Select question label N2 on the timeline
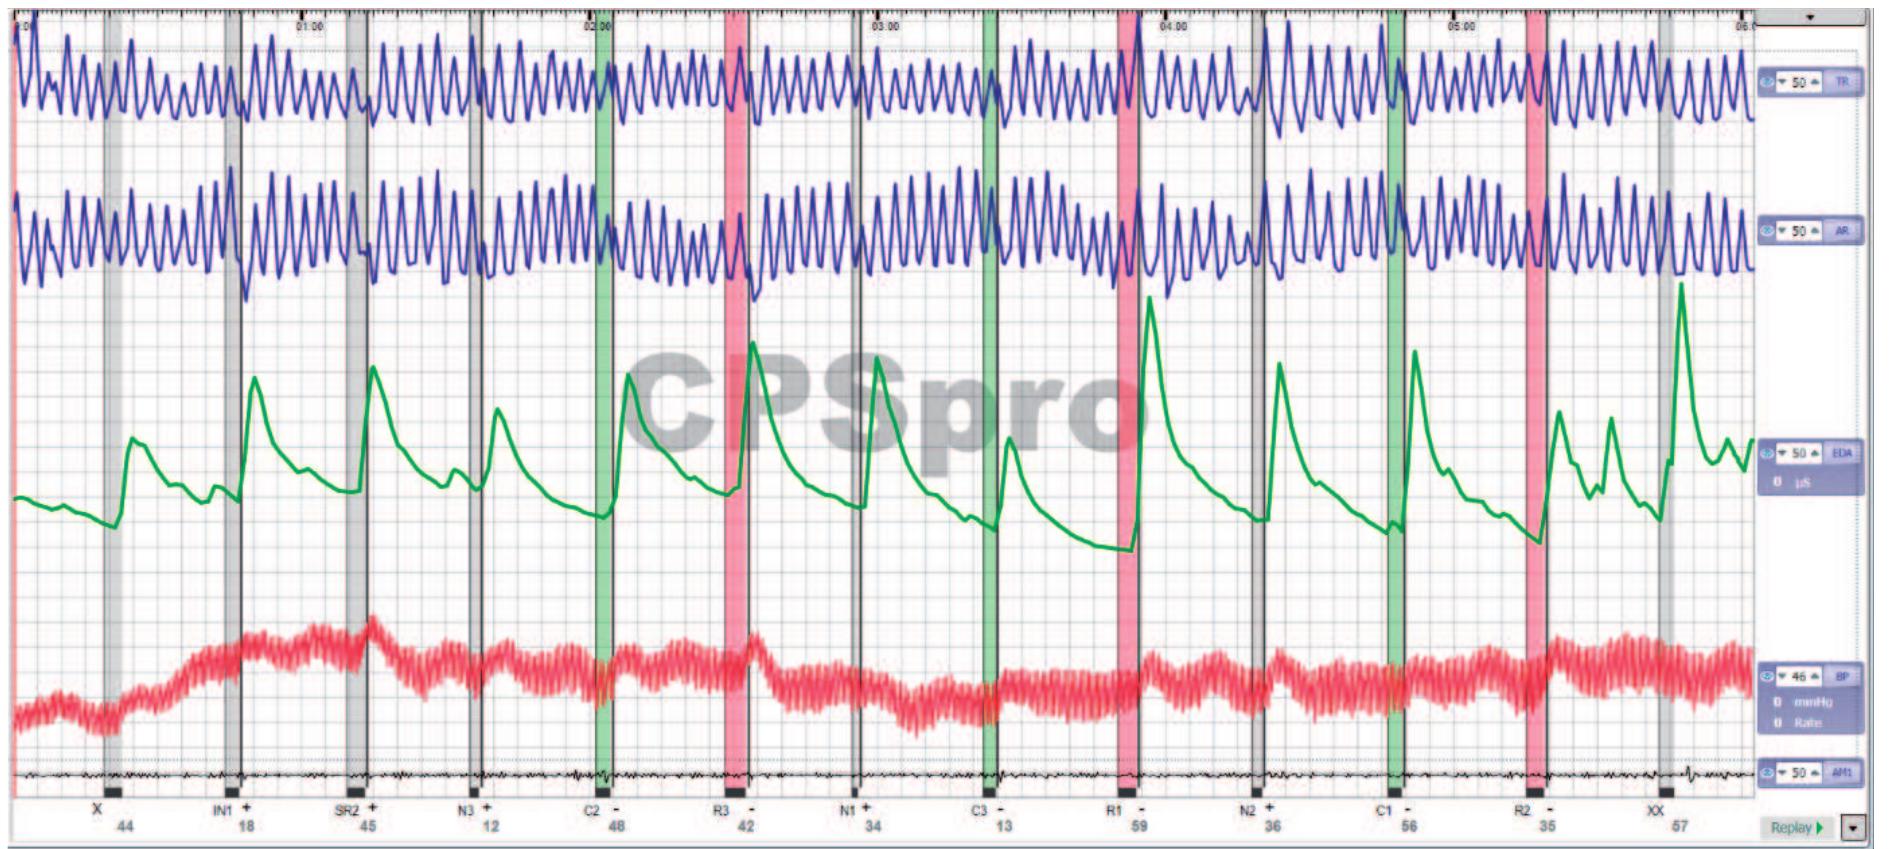The image size is (1889, 849). point(1247,810)
